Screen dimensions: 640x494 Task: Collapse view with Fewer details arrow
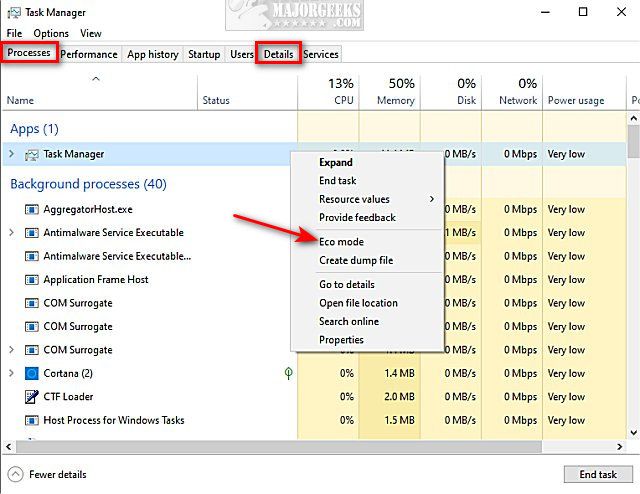pos(15,474)
